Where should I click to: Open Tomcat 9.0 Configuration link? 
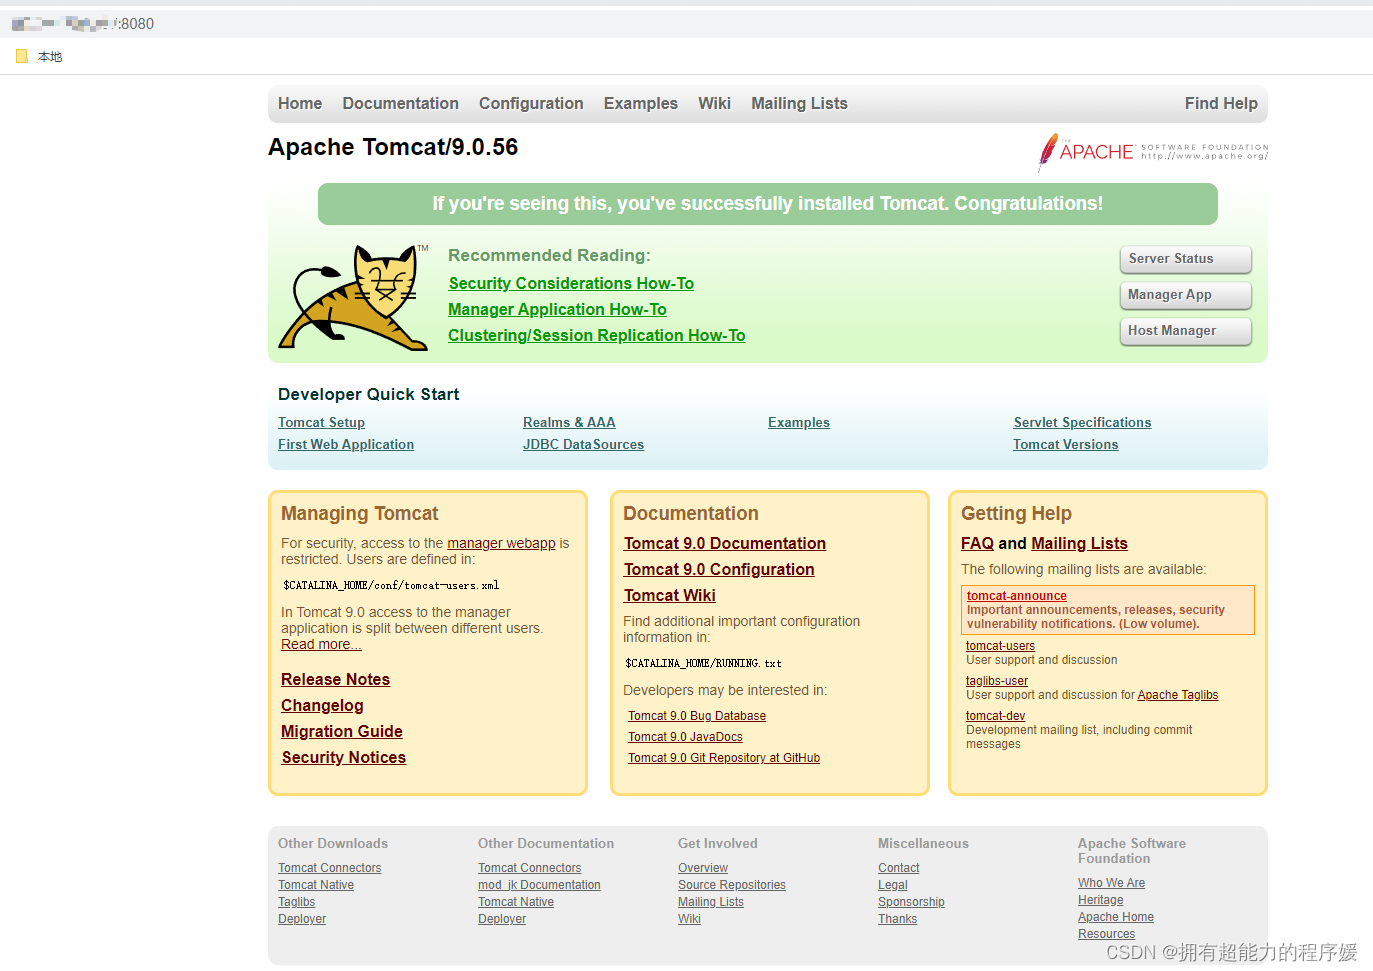click(719, 570)
